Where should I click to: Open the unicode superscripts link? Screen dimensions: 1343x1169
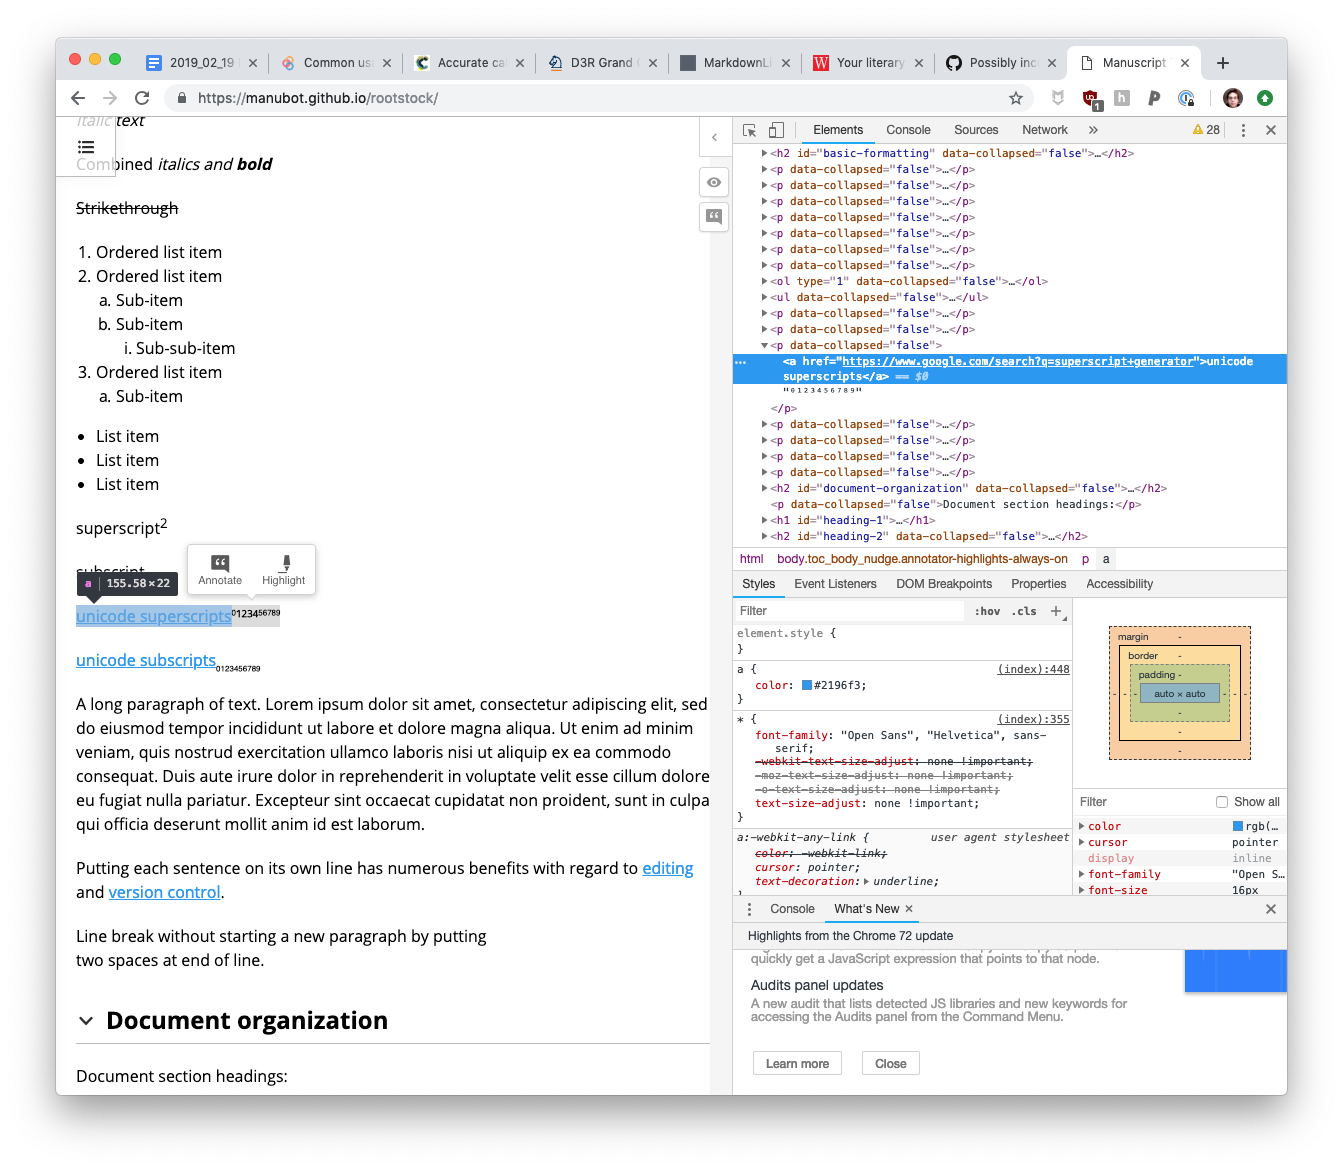[154, 616]
